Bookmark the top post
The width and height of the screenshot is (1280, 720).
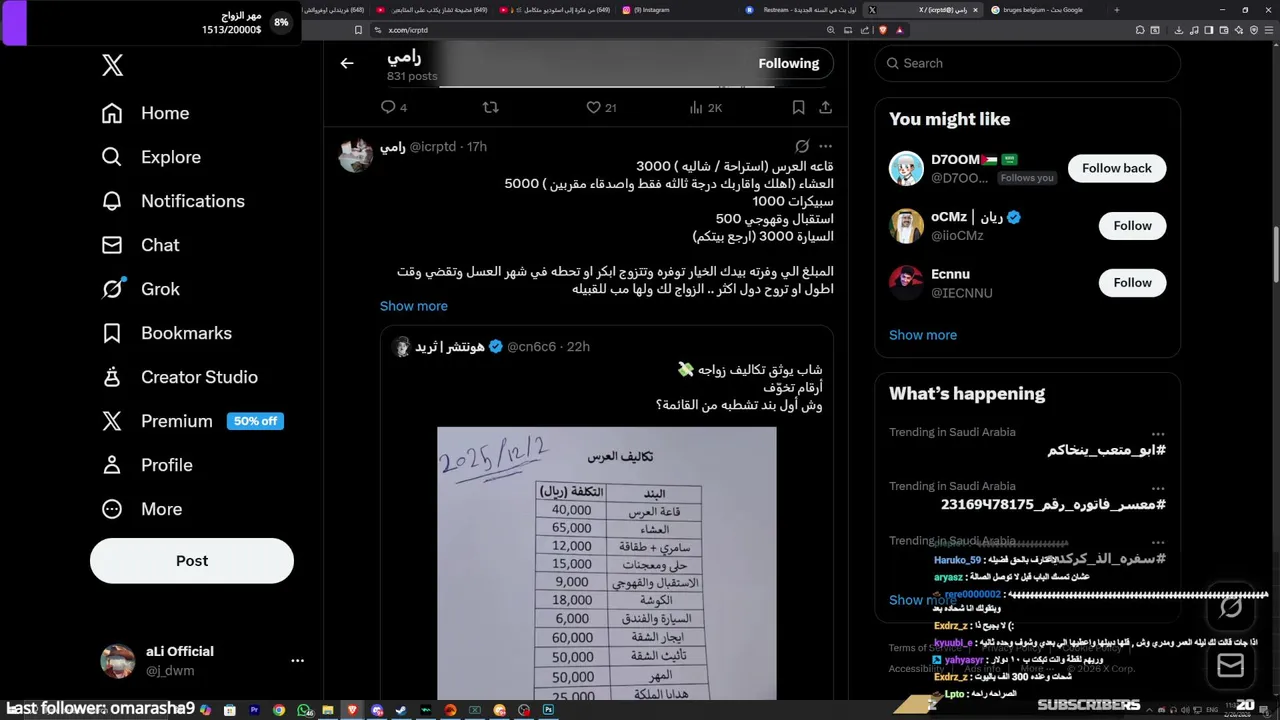point(798,107)
